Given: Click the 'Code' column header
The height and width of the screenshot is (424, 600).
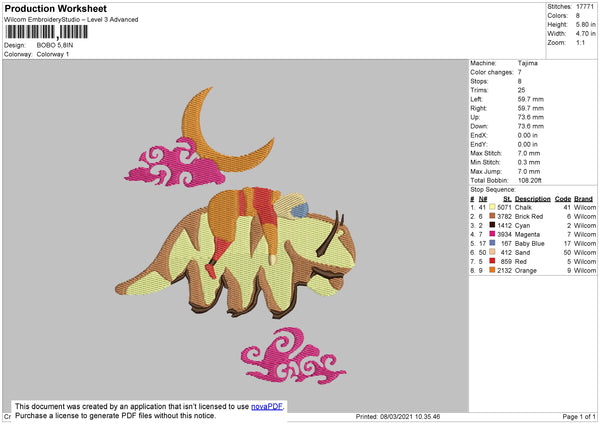Looking at the screenshot, I should pos(563,199).
